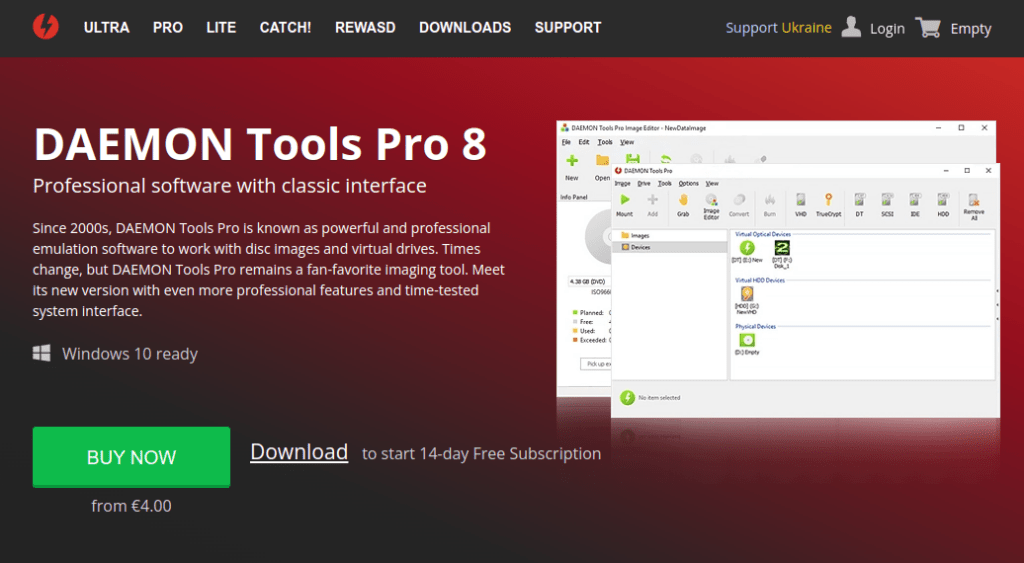Click the 'Virtual Optical Devices' heading
Viewport: 1024px width, 563px height.
(x=763, y=234)
